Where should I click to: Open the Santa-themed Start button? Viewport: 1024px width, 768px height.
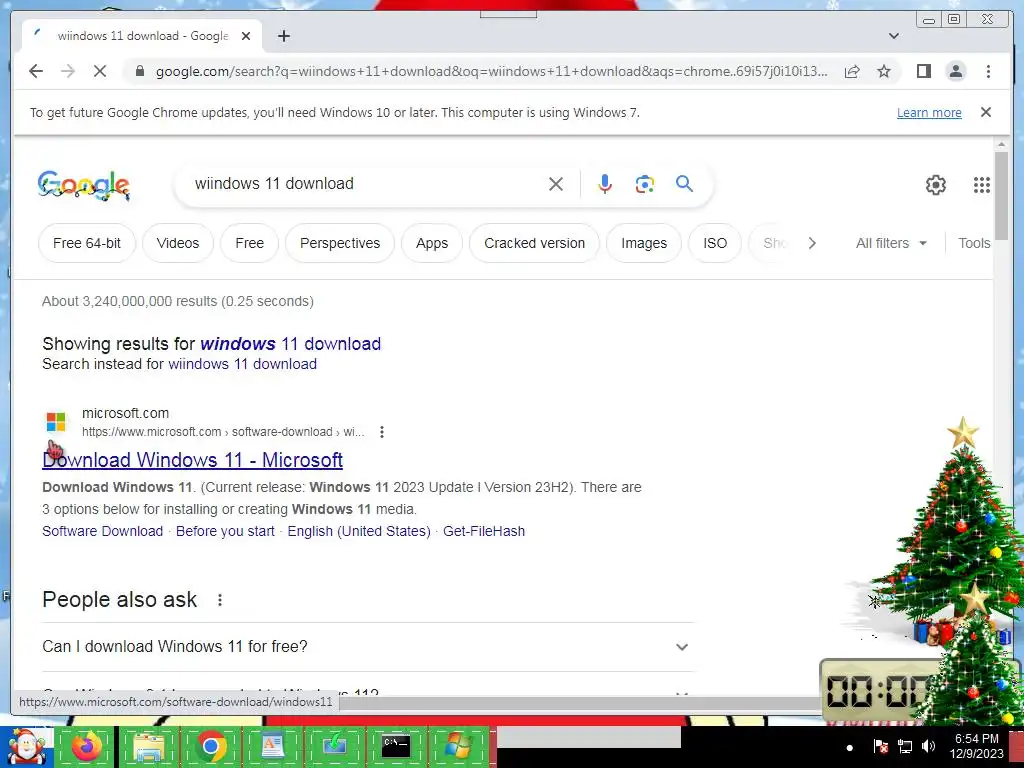(x=26, y=746)
